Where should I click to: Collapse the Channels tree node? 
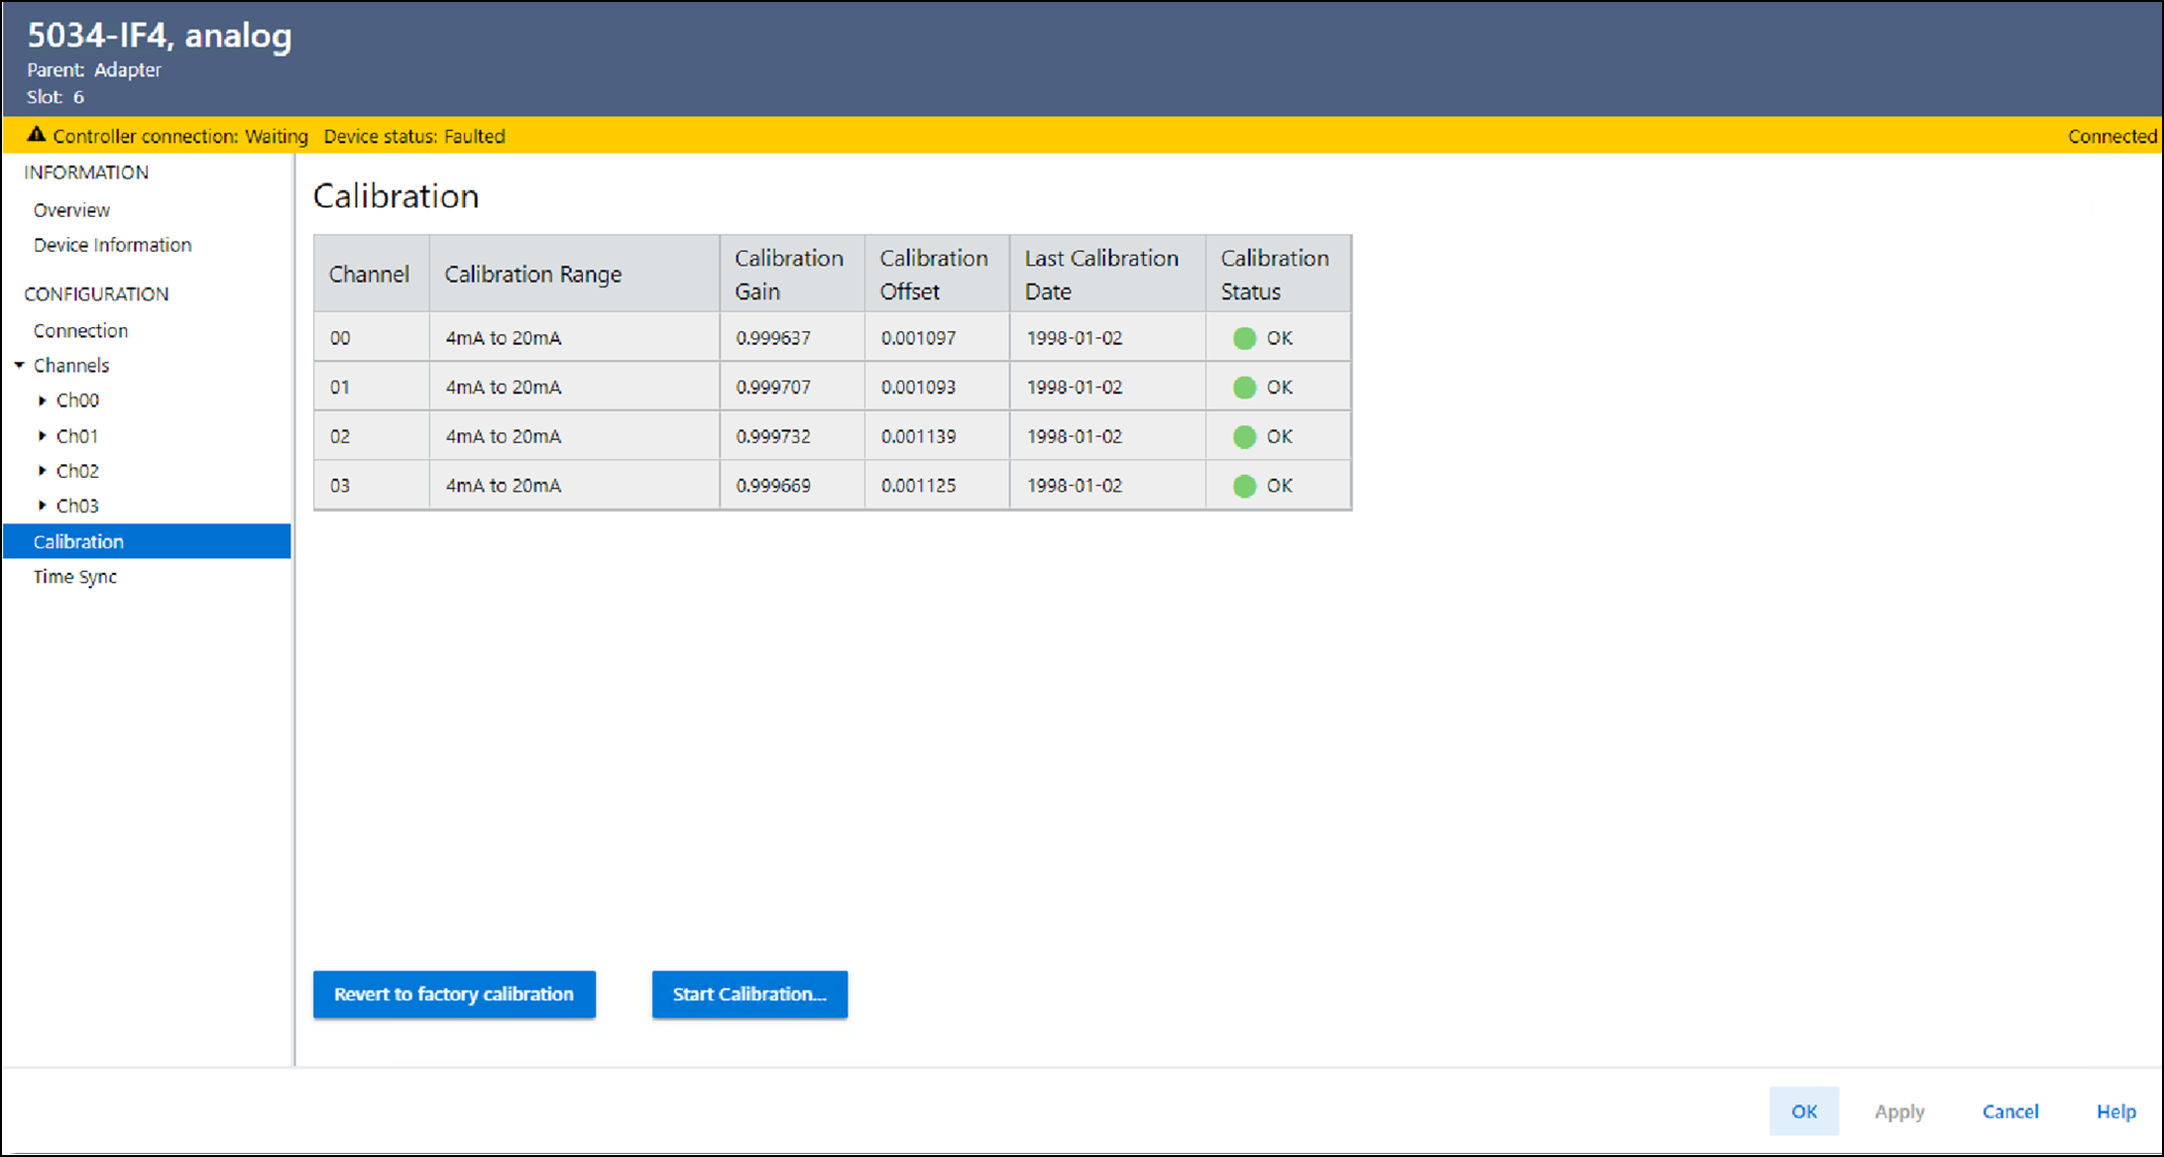click(x=19, y=365)
